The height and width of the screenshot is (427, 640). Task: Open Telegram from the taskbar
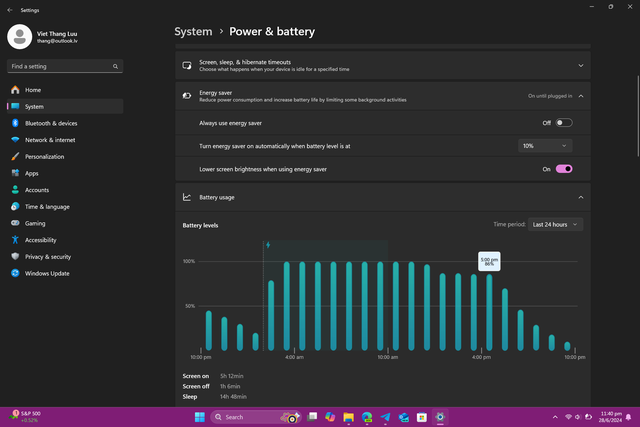pos(385,417)
